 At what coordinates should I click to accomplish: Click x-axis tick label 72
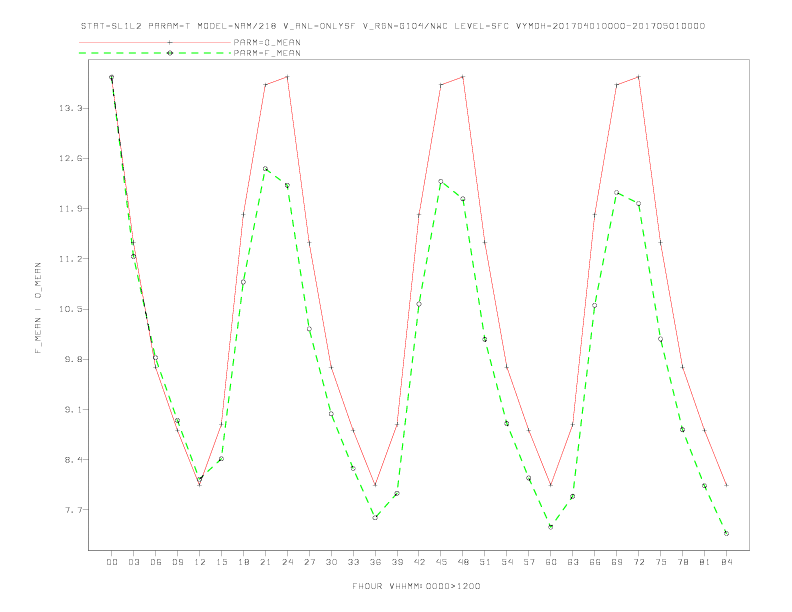tap(638, 562)
